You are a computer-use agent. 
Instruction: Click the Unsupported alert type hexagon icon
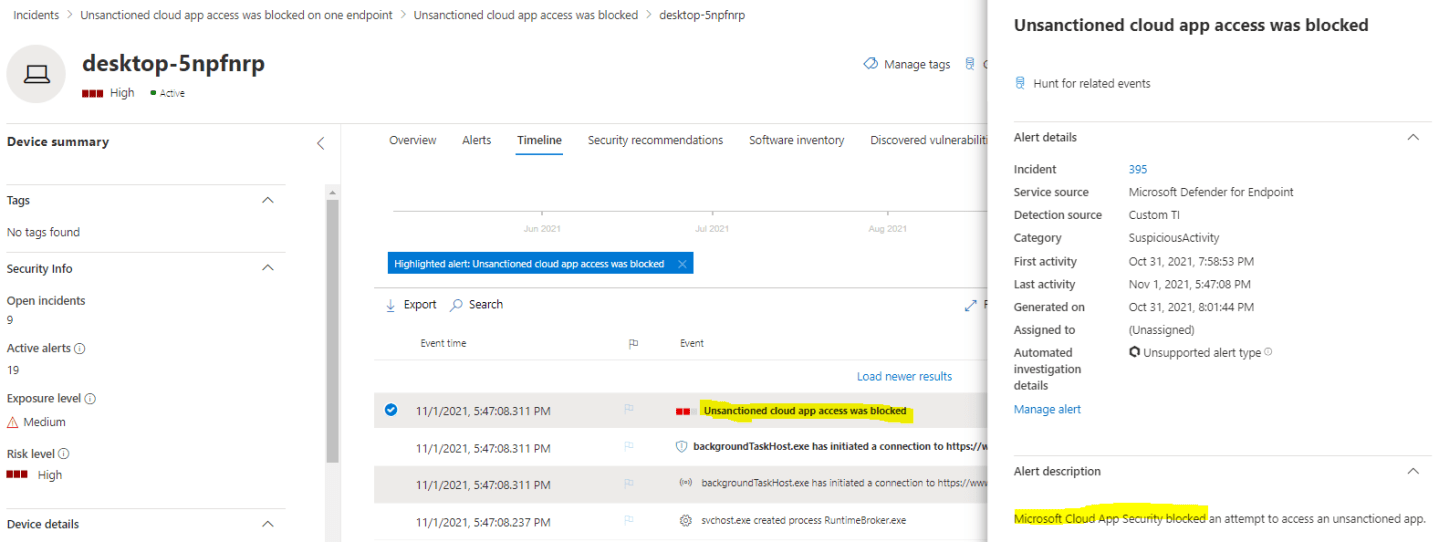1135,352
